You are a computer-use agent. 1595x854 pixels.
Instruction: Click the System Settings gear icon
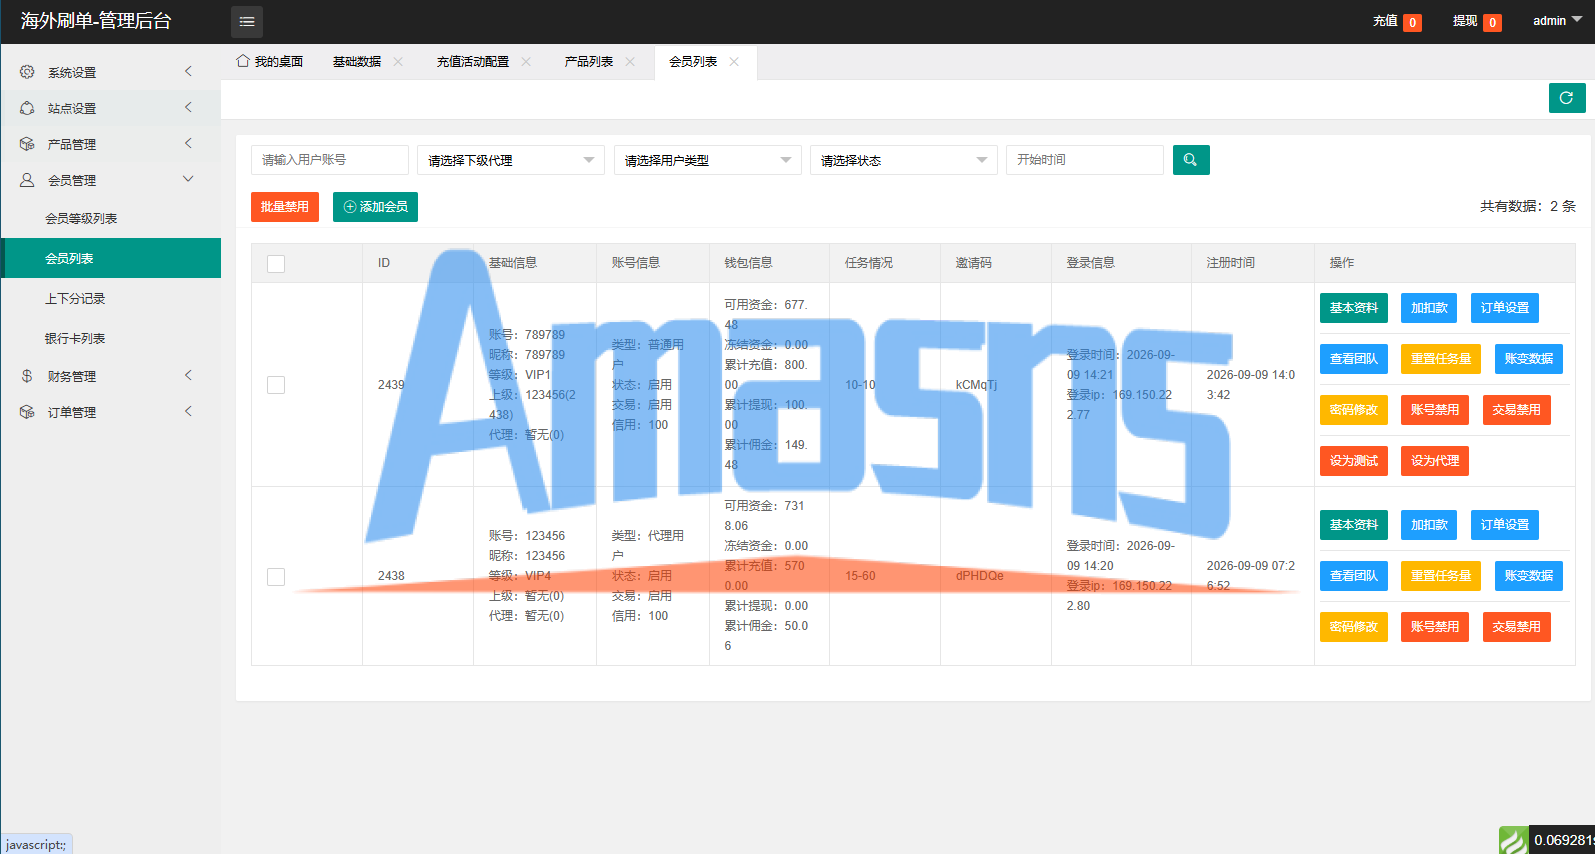(x=27, y=72)
